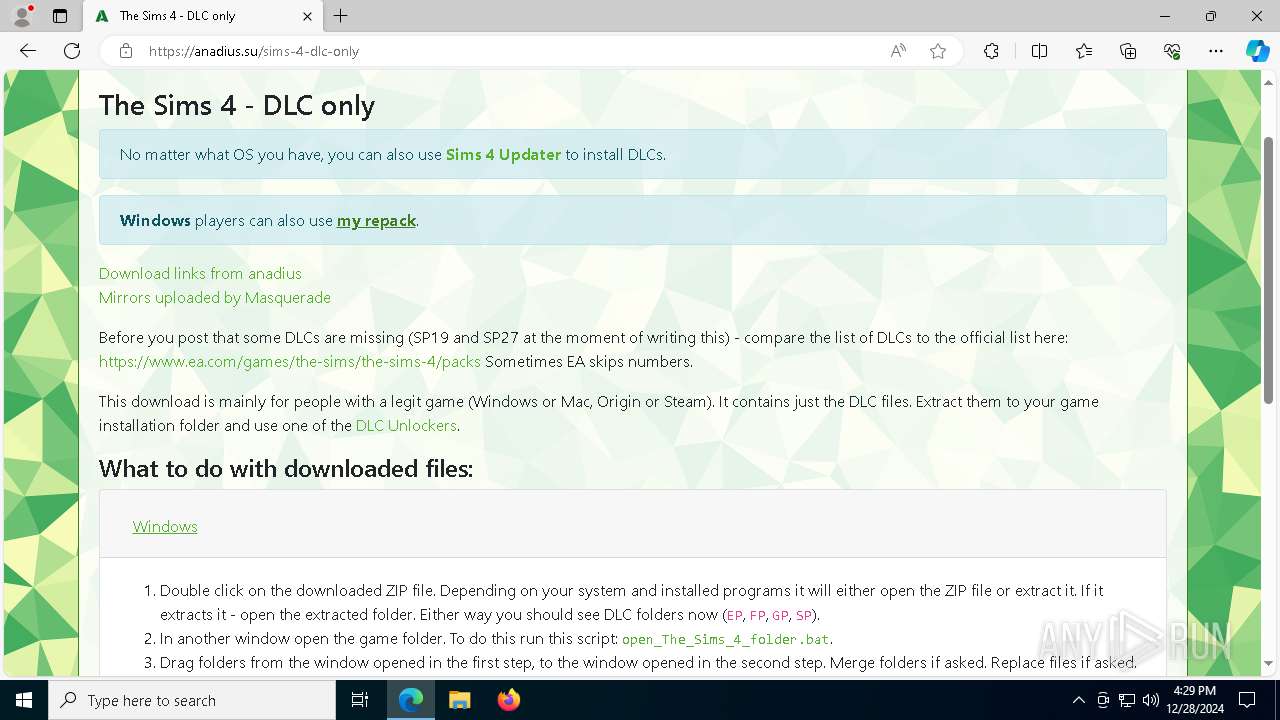Click the open_The_Sims_4_folder.bat script link

coord(726,639)
